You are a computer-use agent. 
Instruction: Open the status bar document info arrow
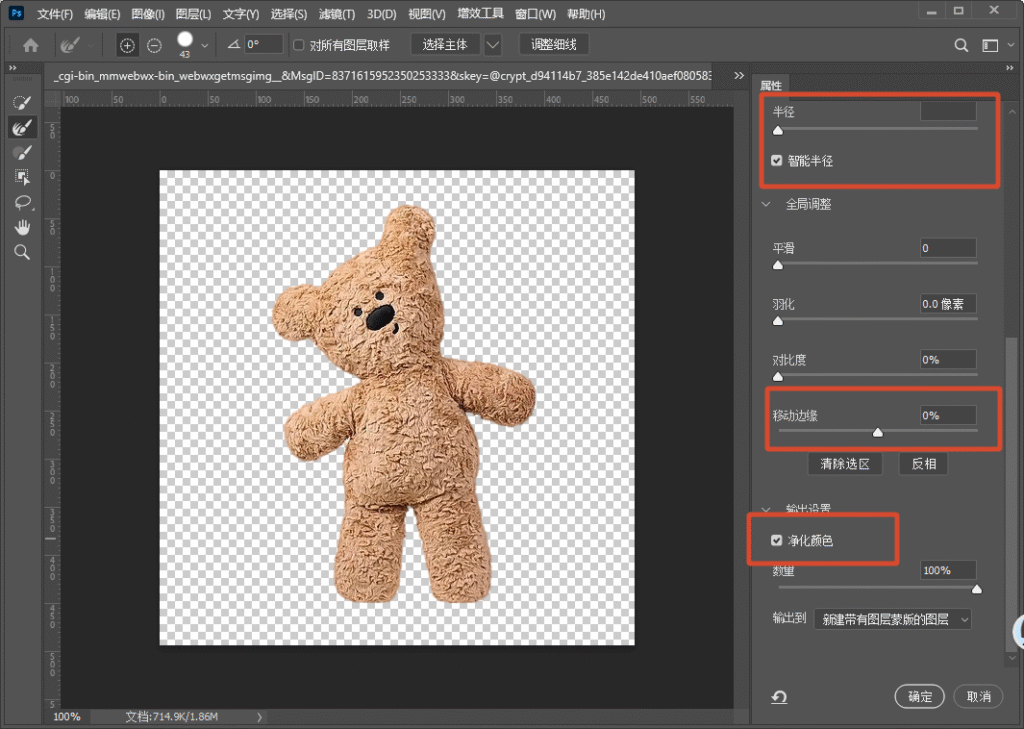(x=259, y=717)
